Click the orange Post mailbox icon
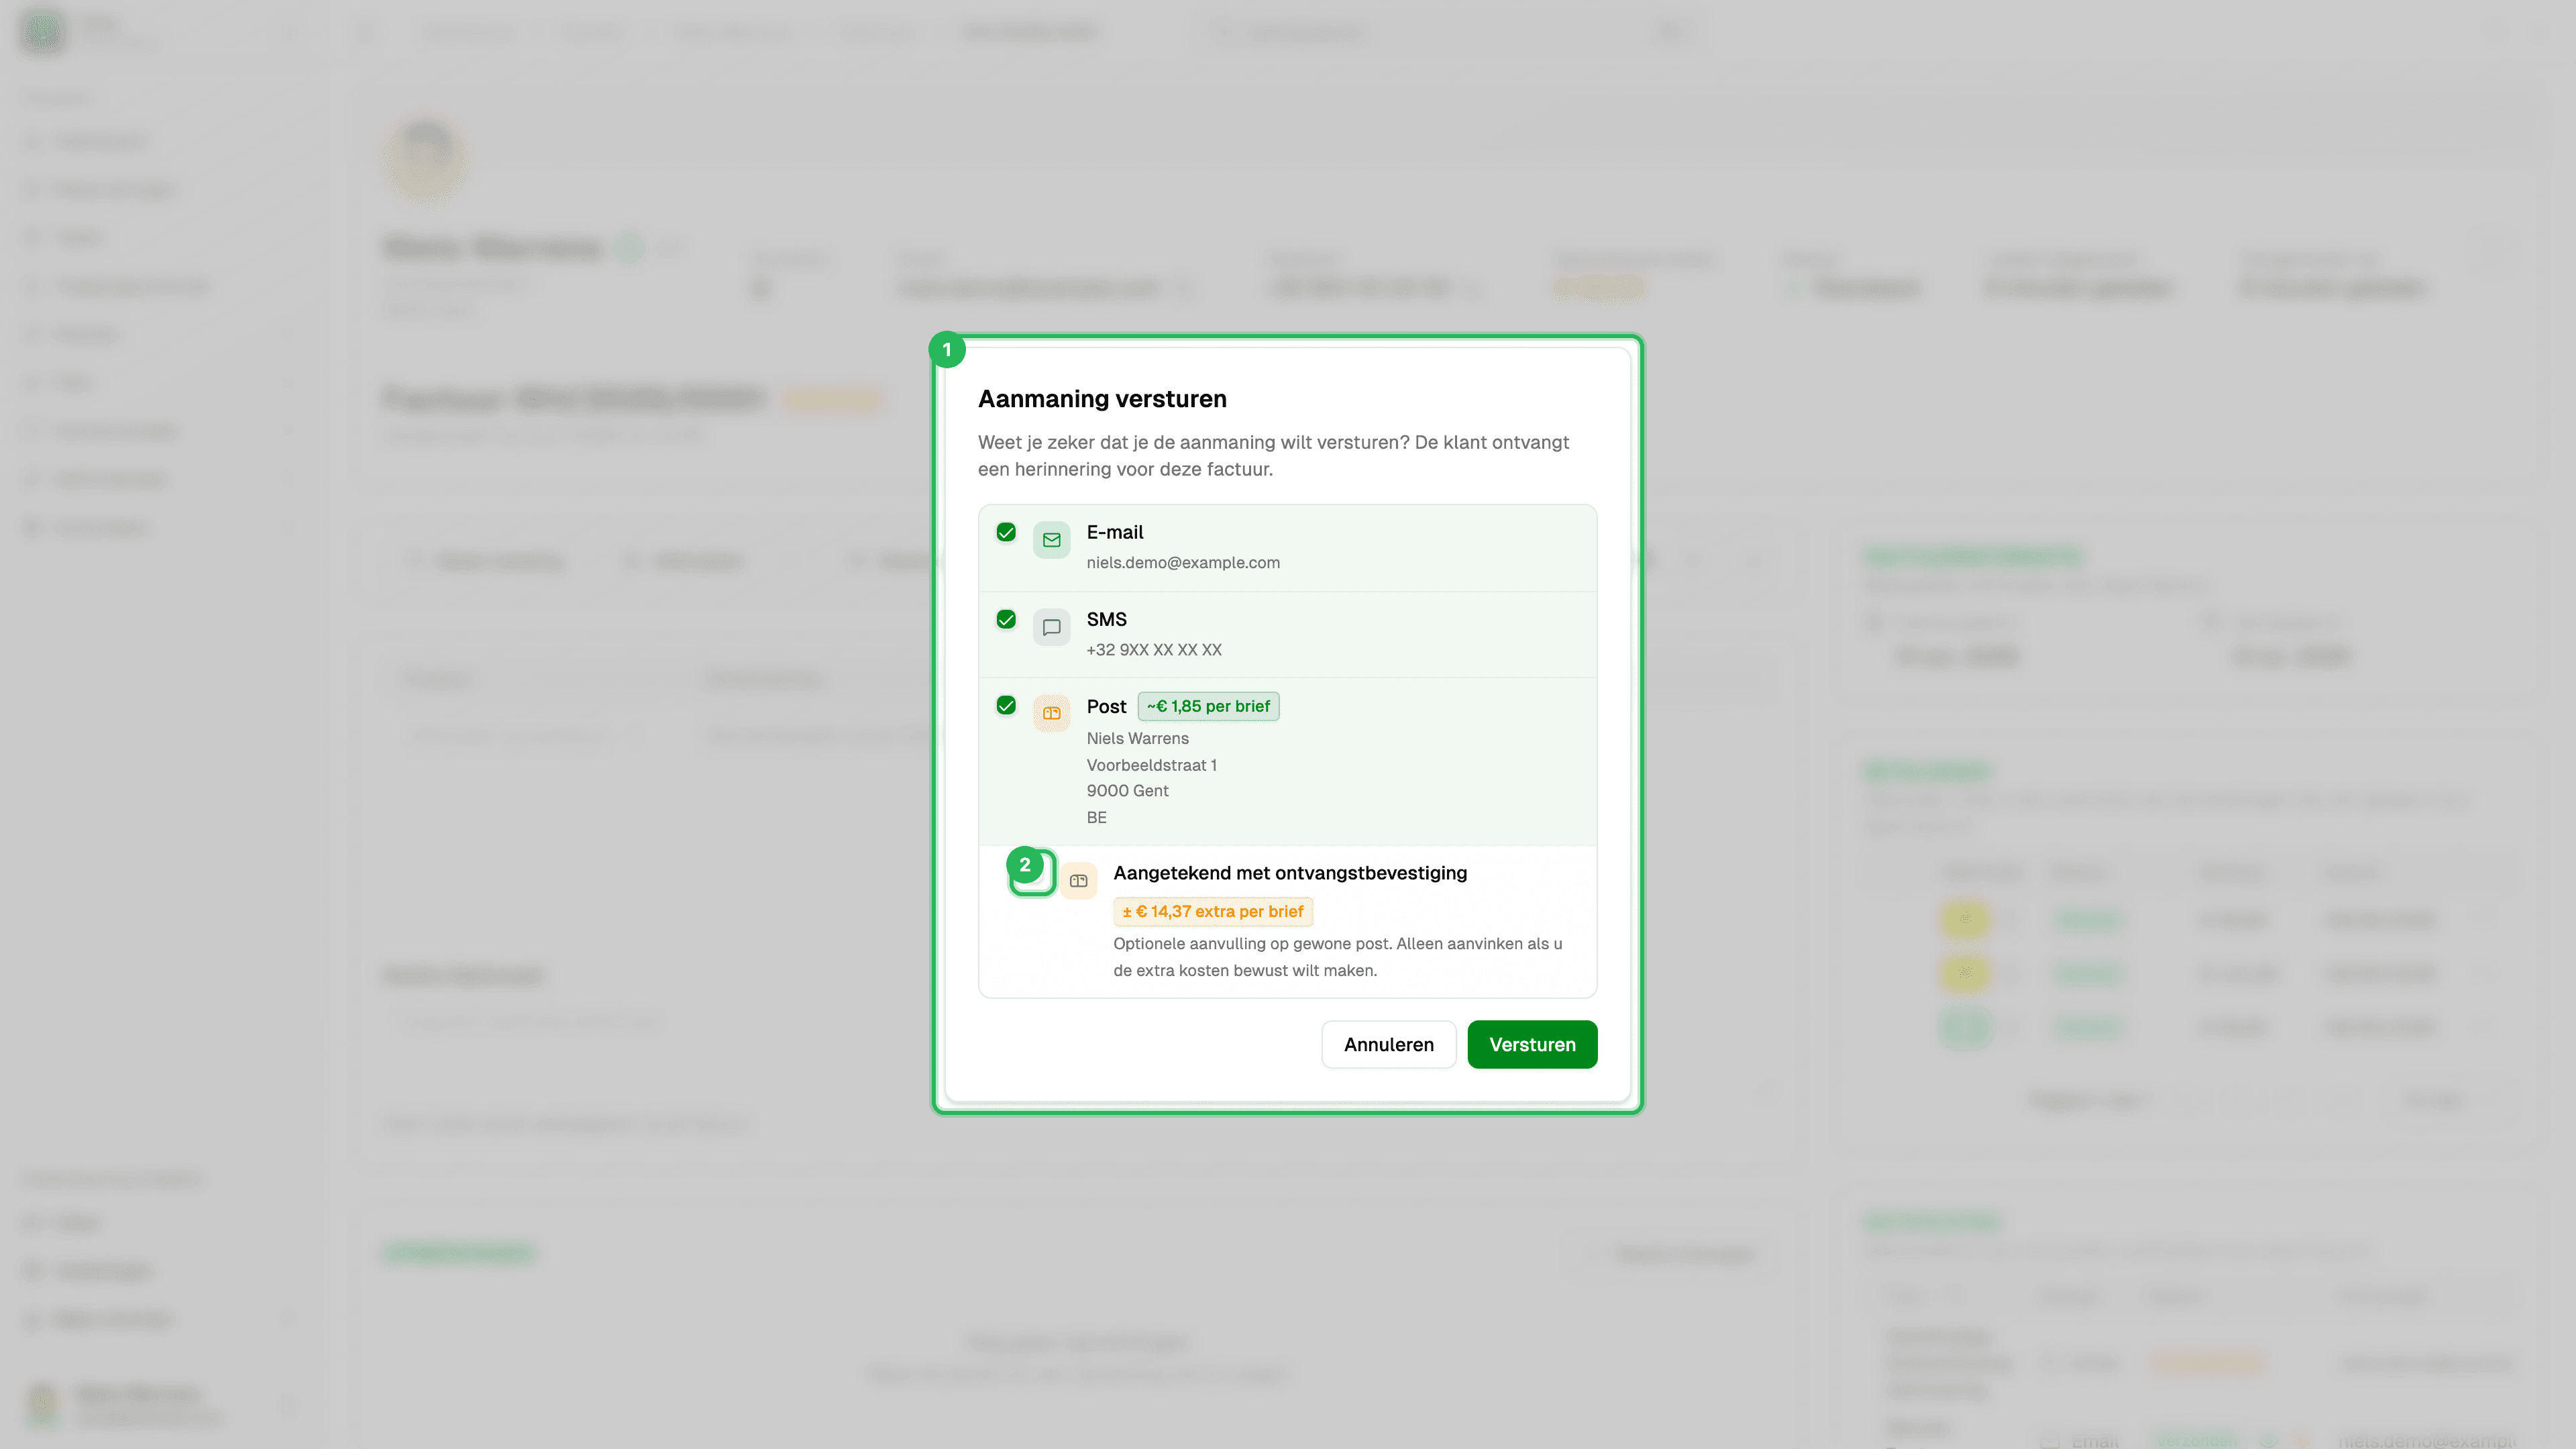2576x1449 pixels. pyautogui.click(x=1051, y=713)
